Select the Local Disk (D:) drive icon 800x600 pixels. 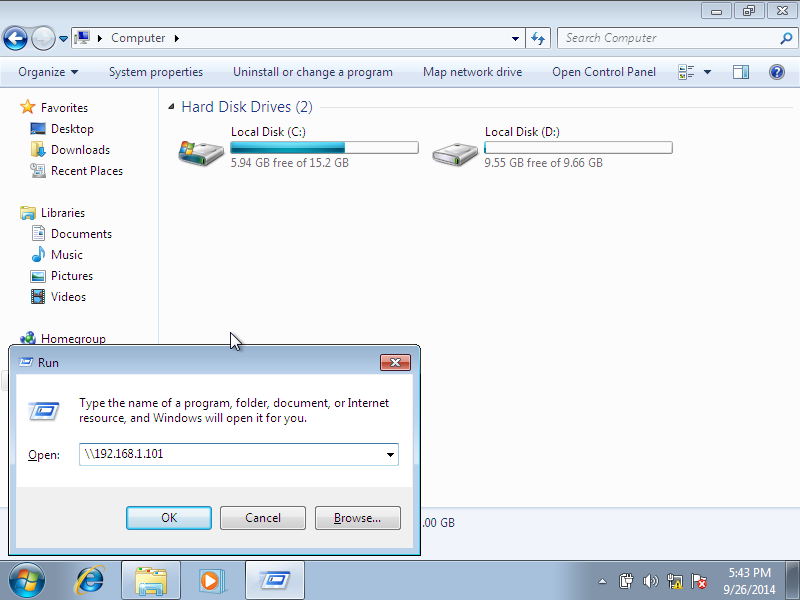455,153
